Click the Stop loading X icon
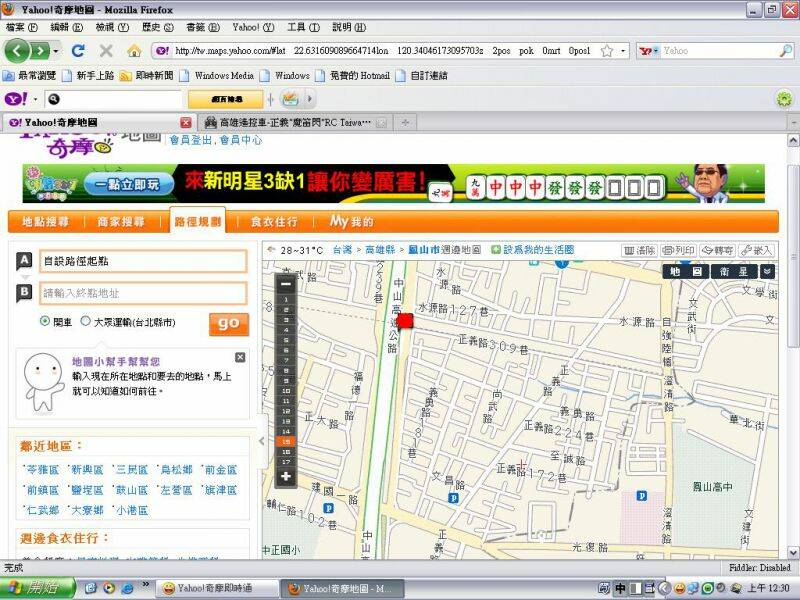This screenshot has height=600, width=800. 106,51
